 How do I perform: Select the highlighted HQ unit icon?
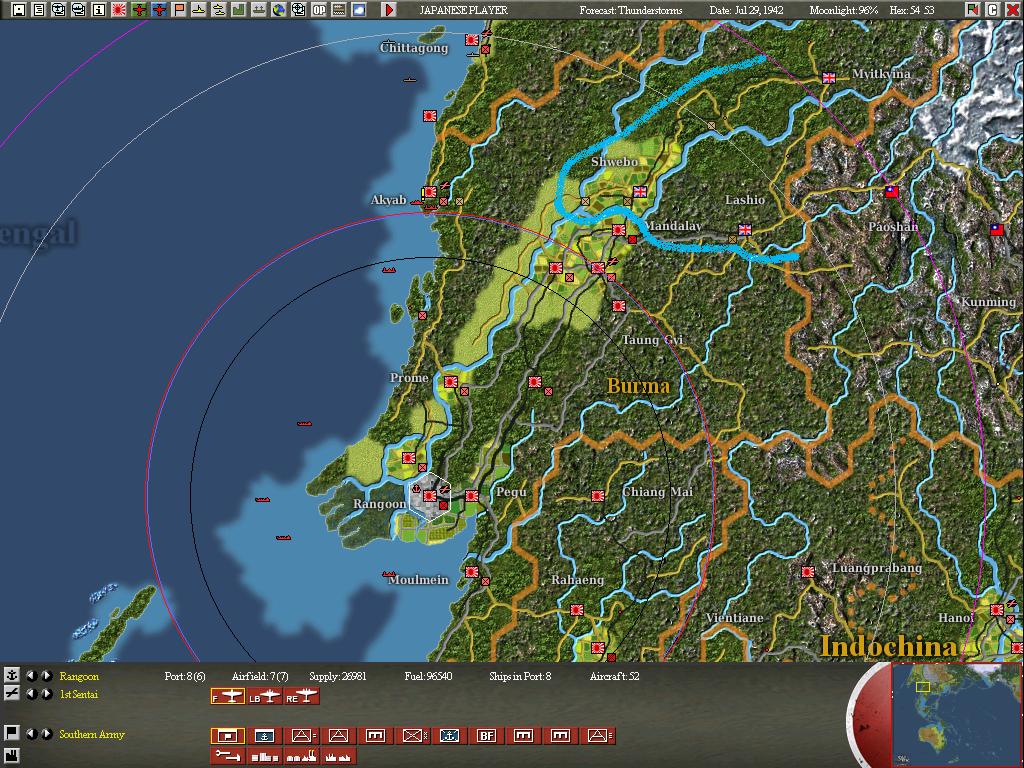(x=228, y=736)
